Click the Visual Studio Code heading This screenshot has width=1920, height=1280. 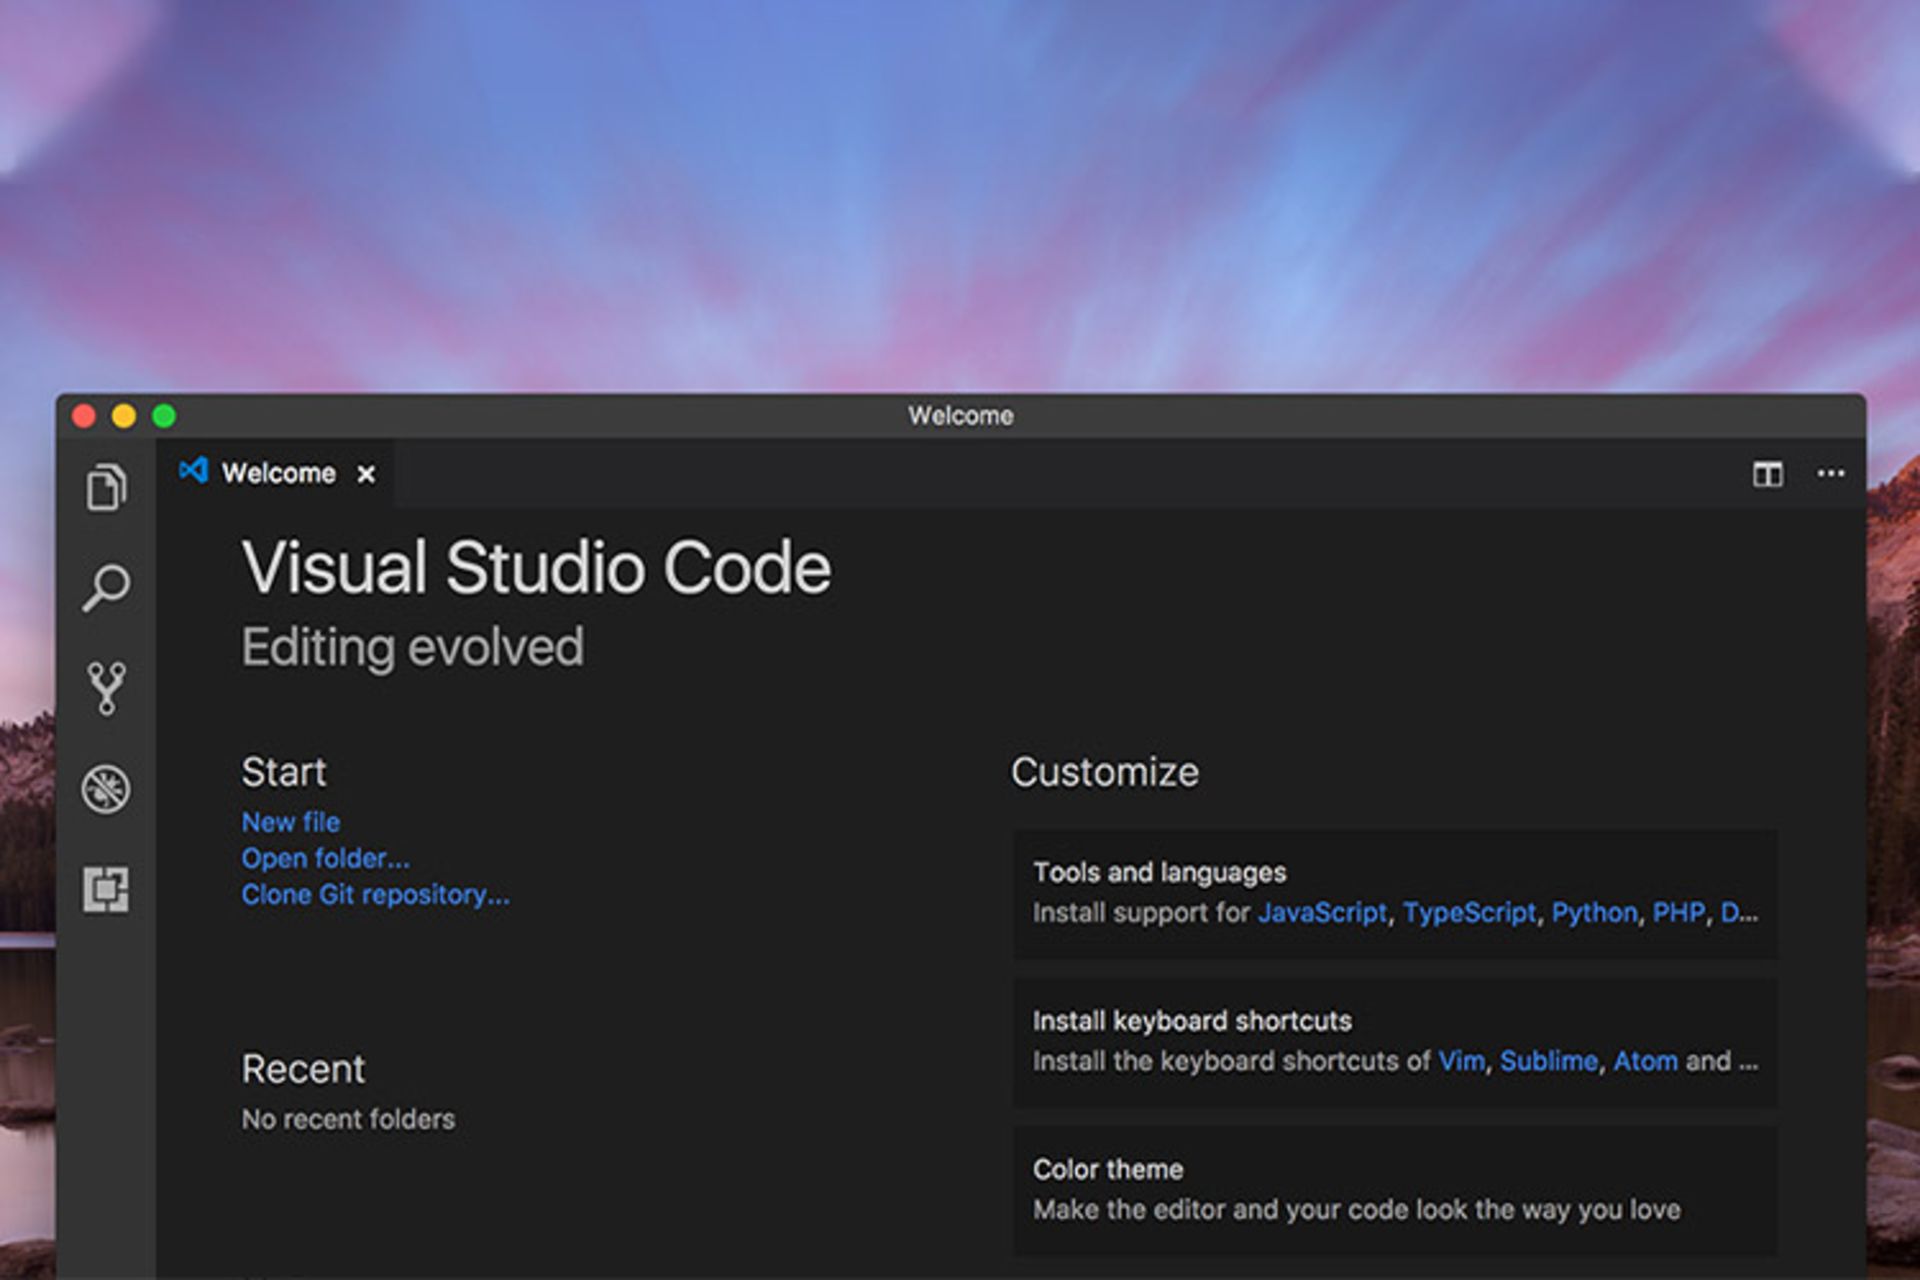point(536,567)
